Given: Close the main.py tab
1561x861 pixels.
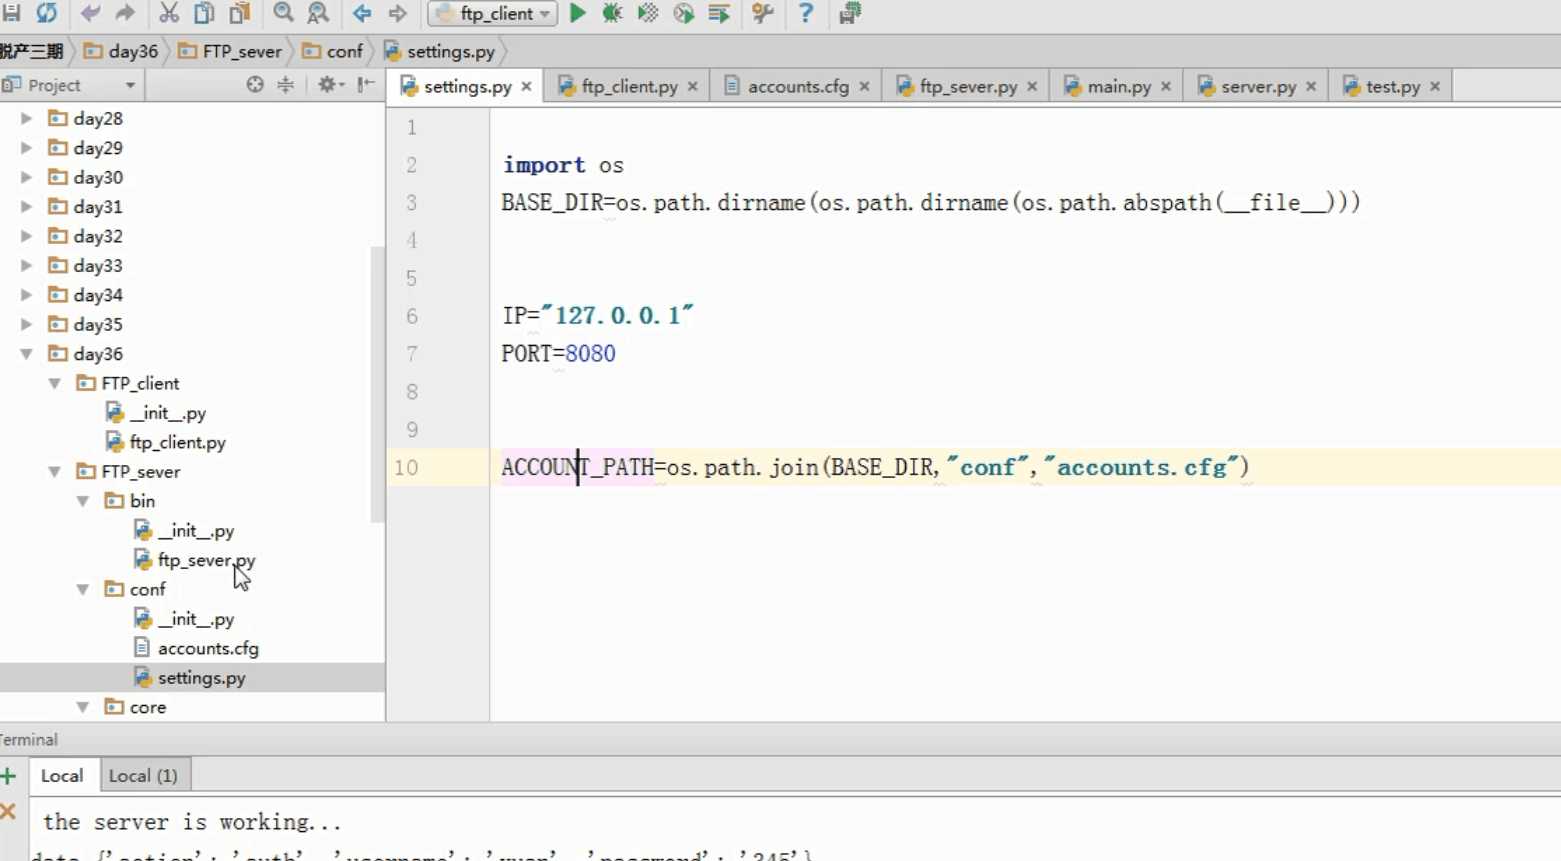Looking at the screenshot, I should pos(1166,87).
